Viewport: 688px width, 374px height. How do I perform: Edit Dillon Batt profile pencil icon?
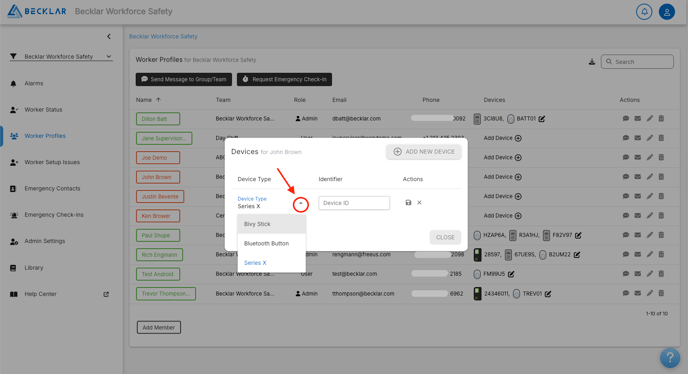[649, 119]
